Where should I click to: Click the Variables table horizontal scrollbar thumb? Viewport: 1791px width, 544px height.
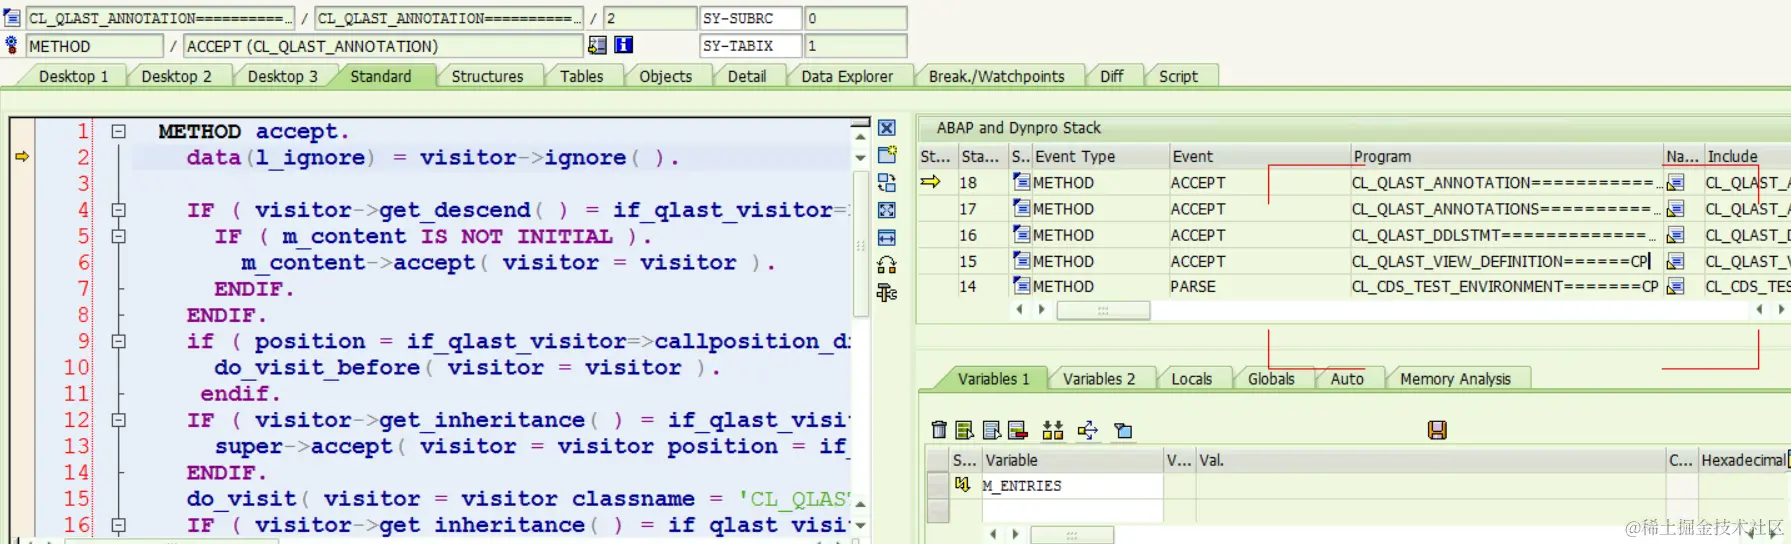coord(1072,535)
